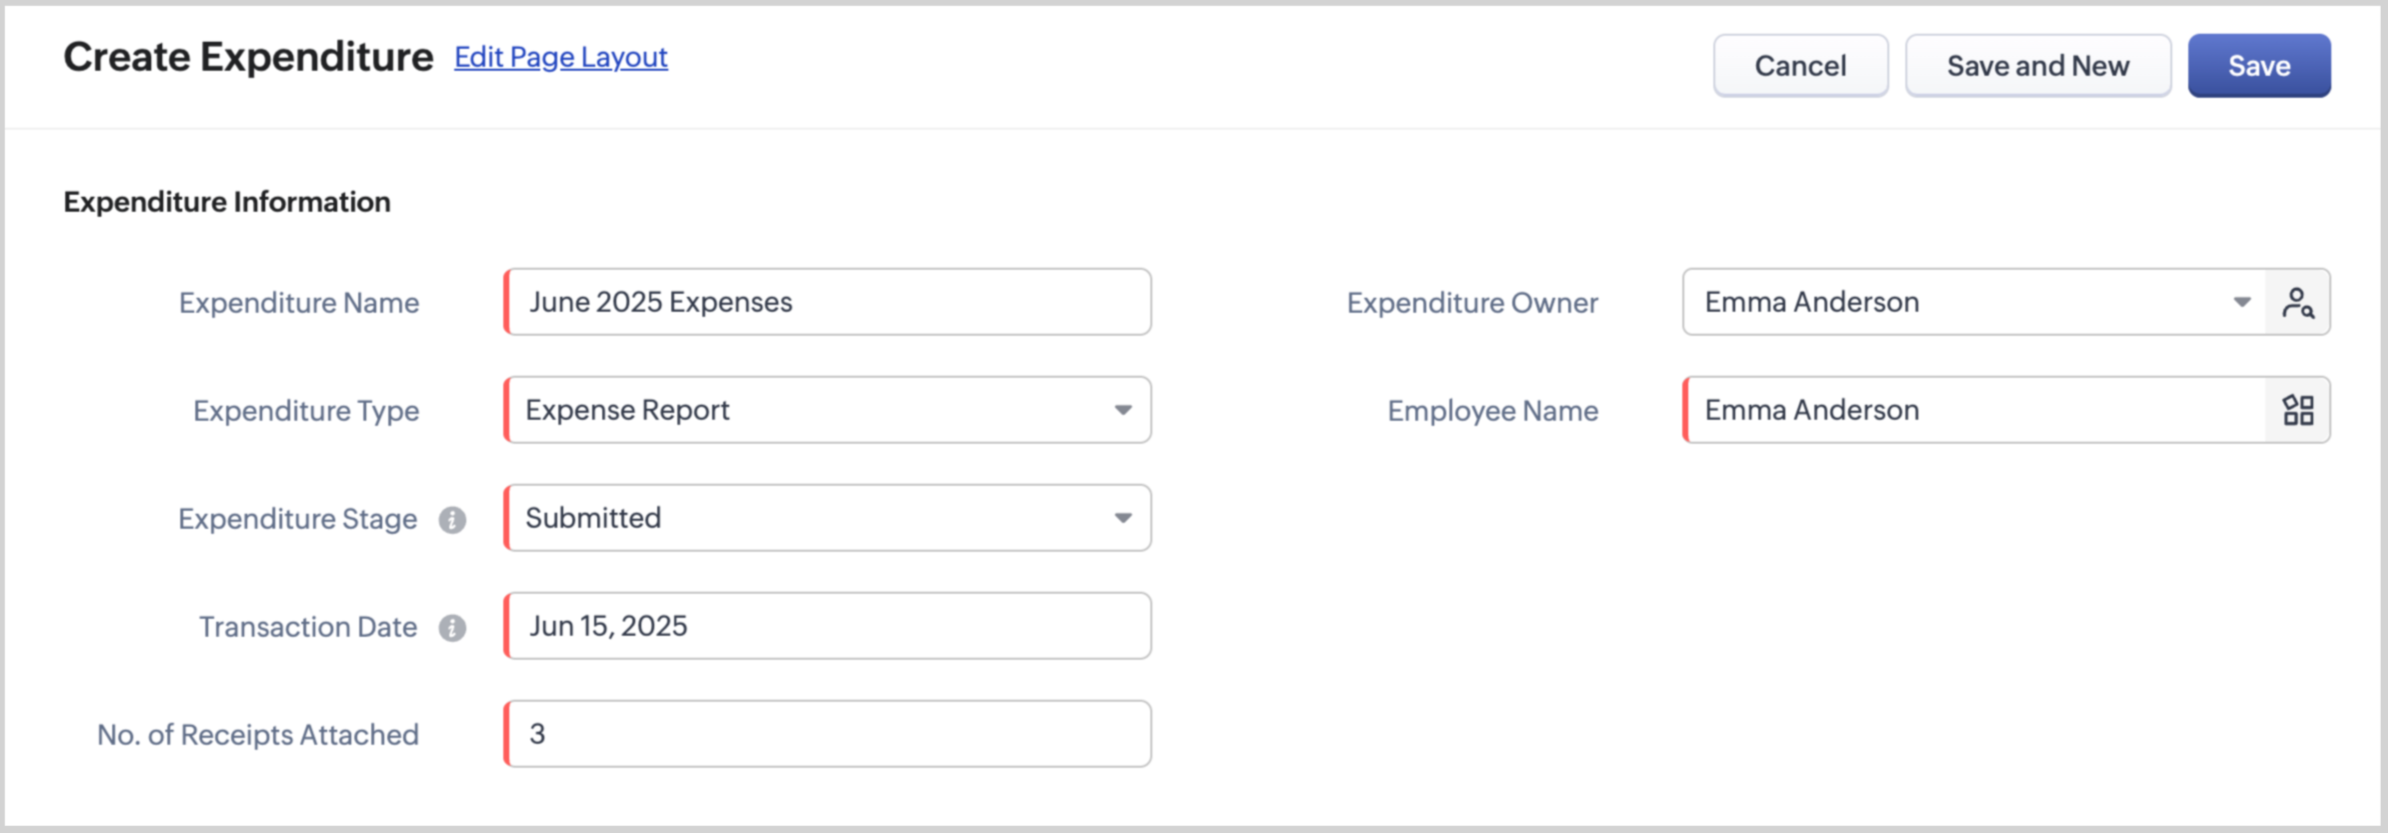Click the Employee Name text field

point(1975,410)
